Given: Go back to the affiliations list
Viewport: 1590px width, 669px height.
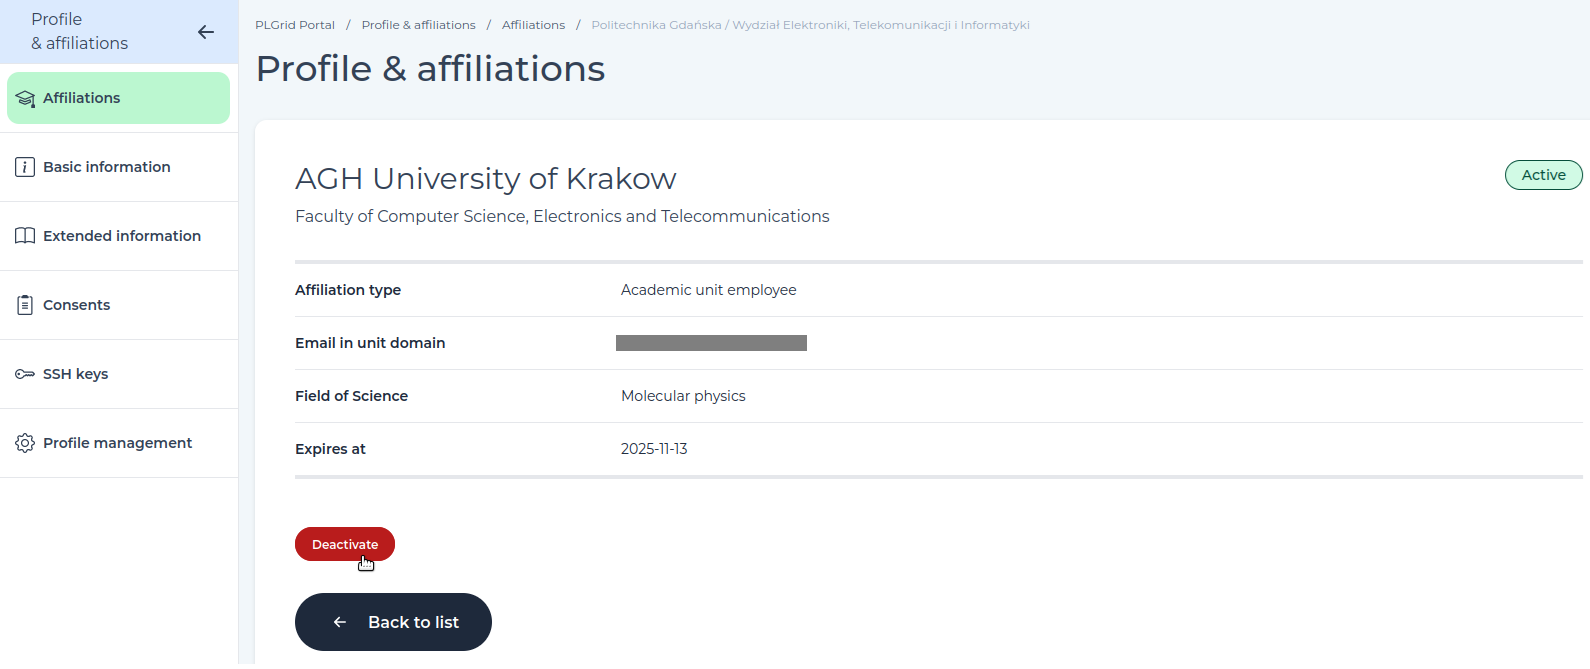Looking at the screenshot, I should [x=393, y=622].
